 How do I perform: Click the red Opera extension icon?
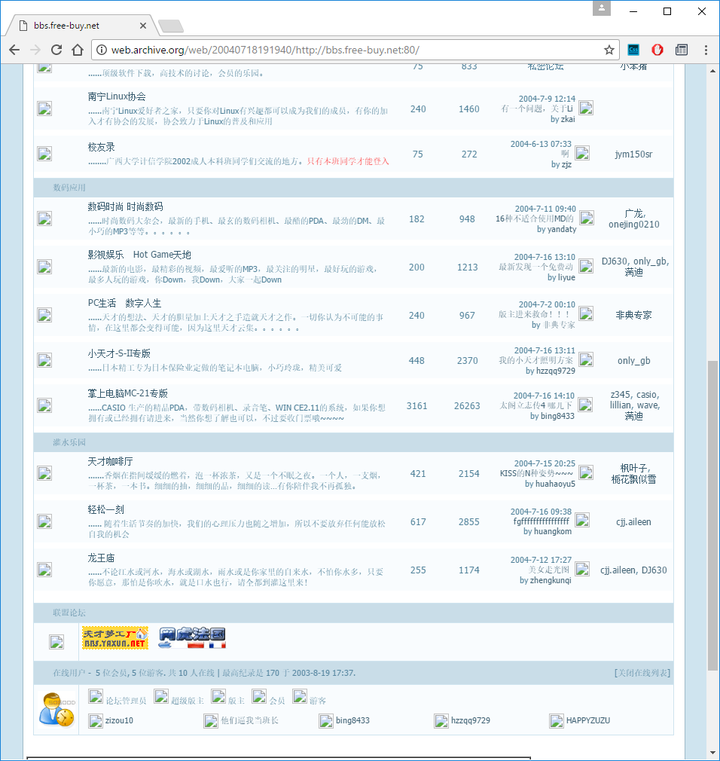(x=658, y=49)
